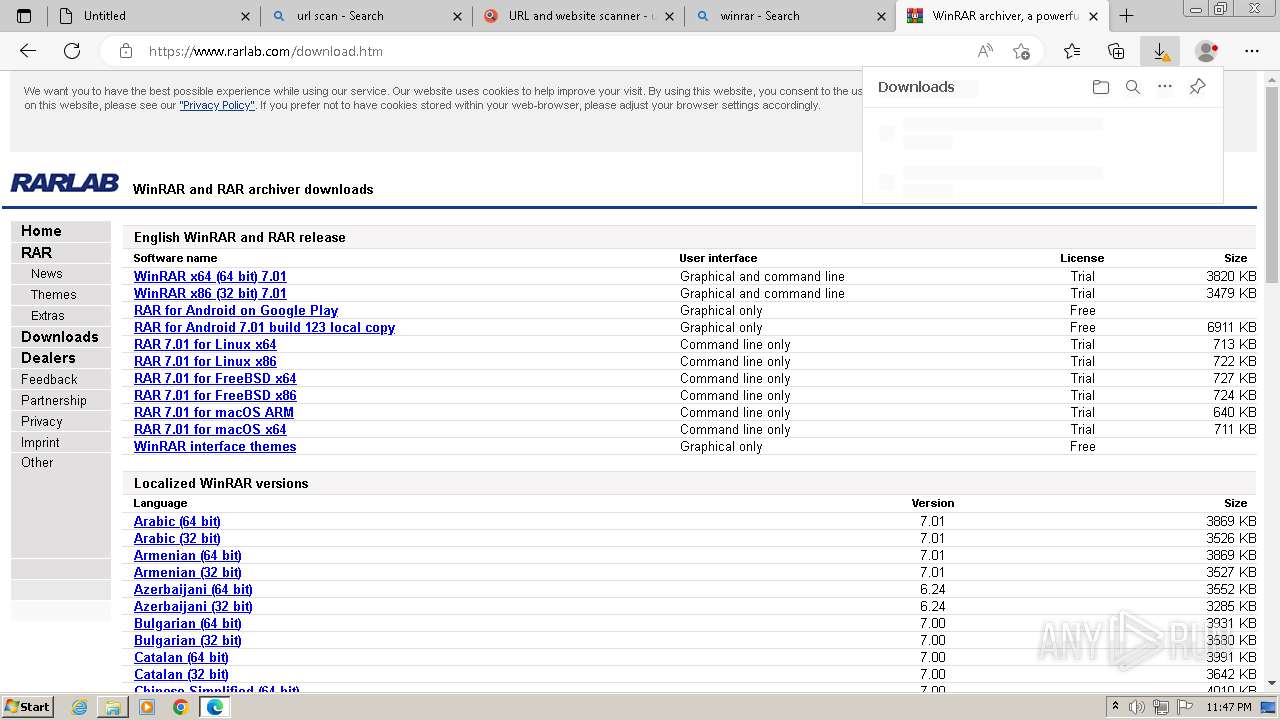Viewport: 1280px width, 720px height.
Task: Open the browser profile avatar
Action: coord(1207,51)
